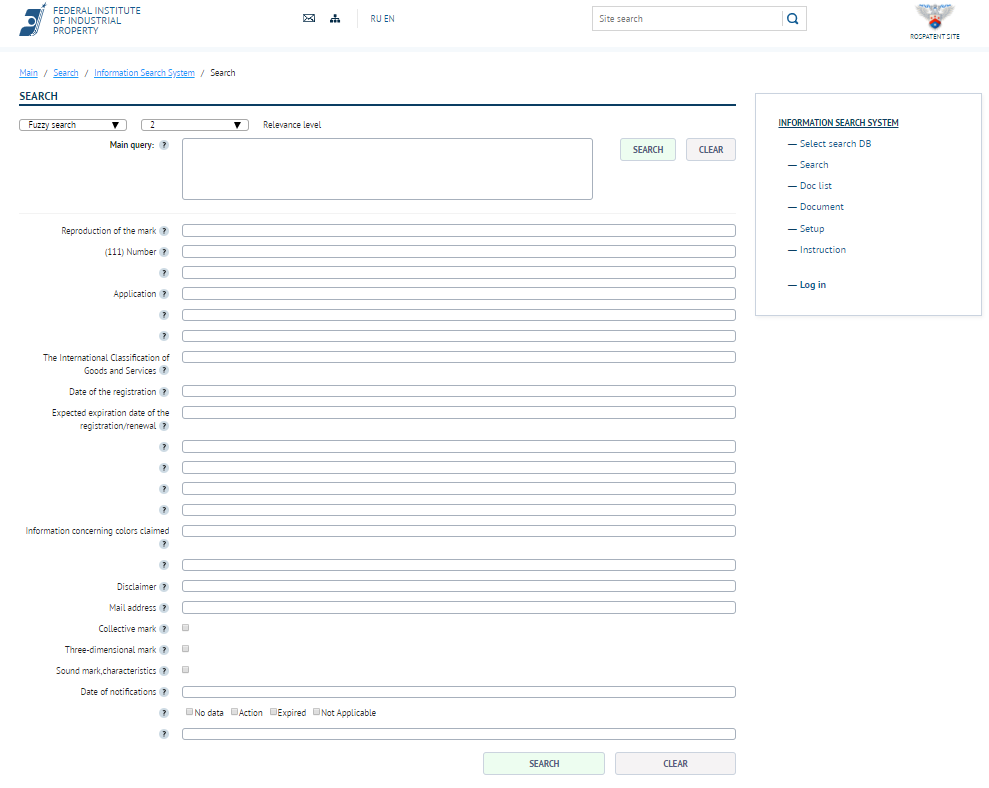The image size is (989, 788).
Task: Open Information Search System in the breadcrumb
Action: 144,73
